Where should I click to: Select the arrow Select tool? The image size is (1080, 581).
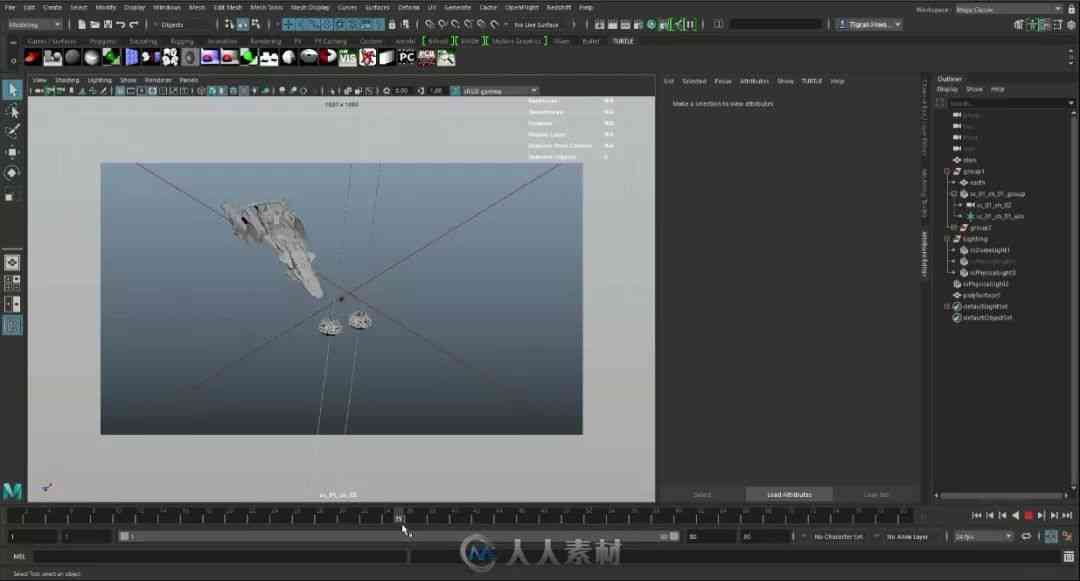click(12, 89)
